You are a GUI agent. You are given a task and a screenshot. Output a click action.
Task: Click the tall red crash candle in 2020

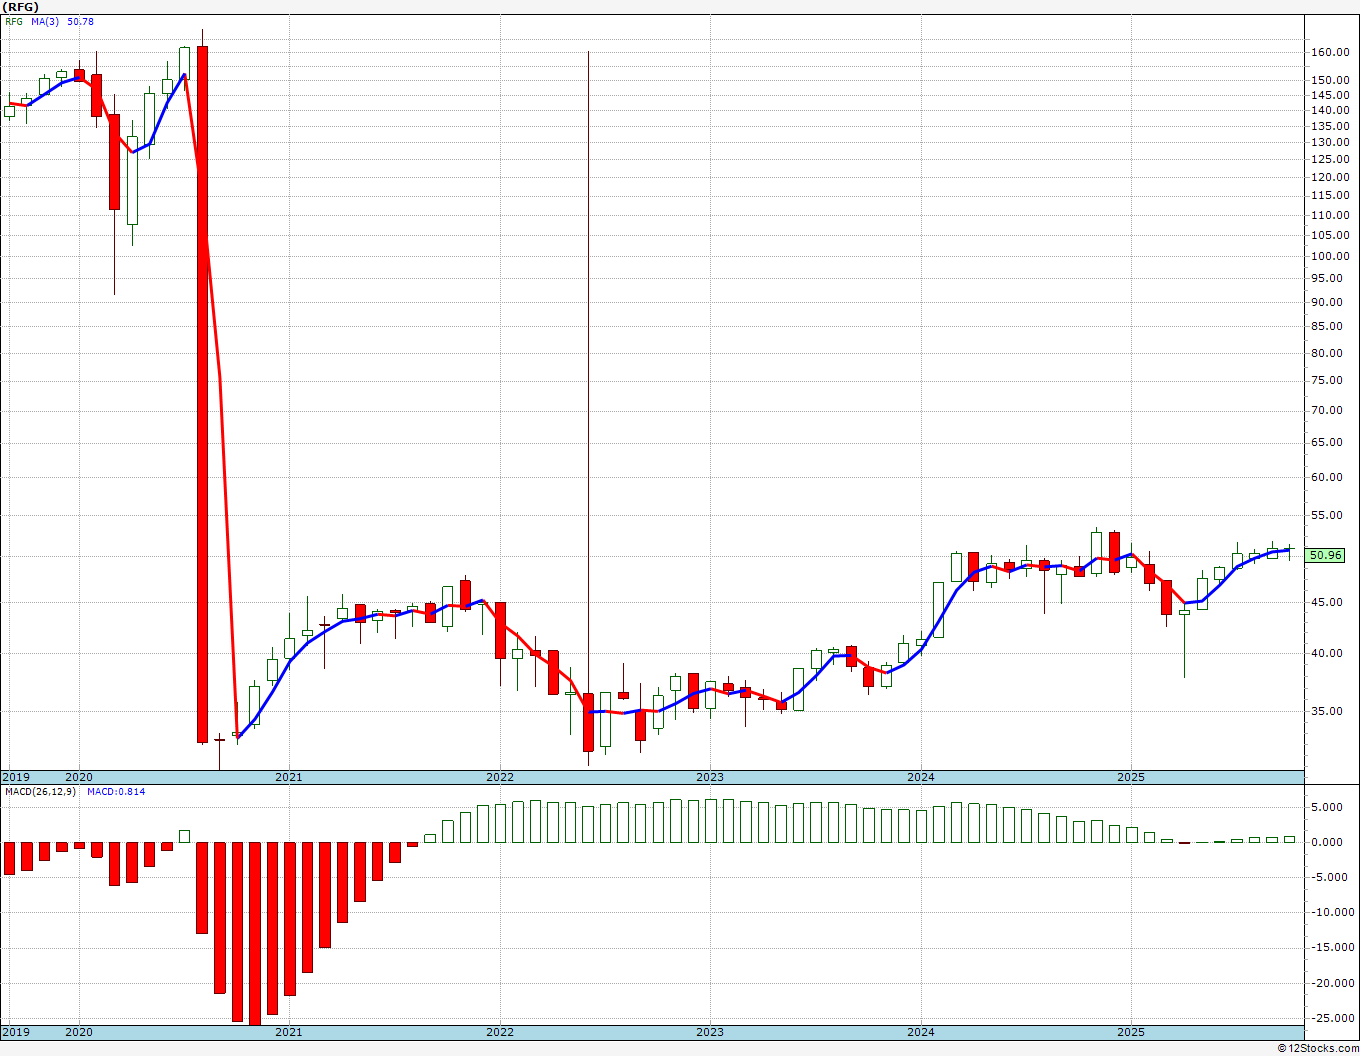point(202,395)
